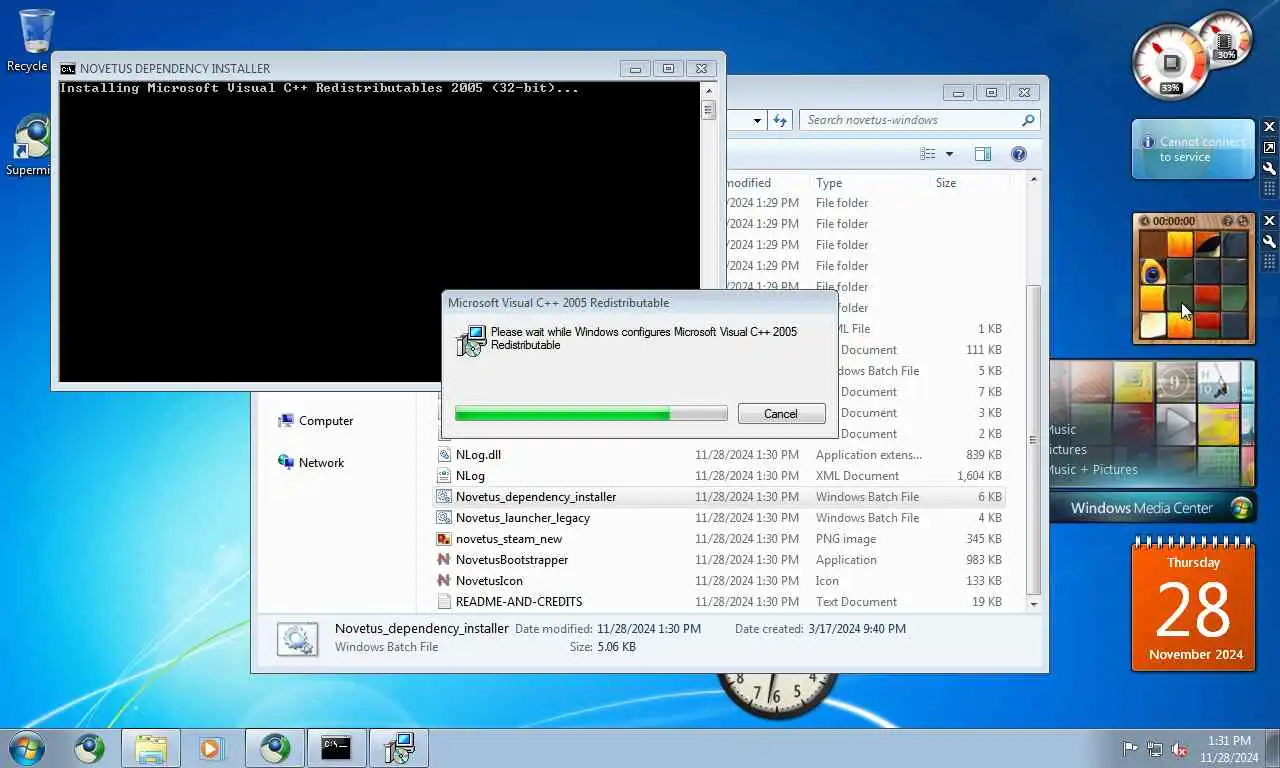Image resolution: width=1280 pixels, height=768 pixels.
Task: Click the '1,604 KB' size cell
Action: pos(978,476)
